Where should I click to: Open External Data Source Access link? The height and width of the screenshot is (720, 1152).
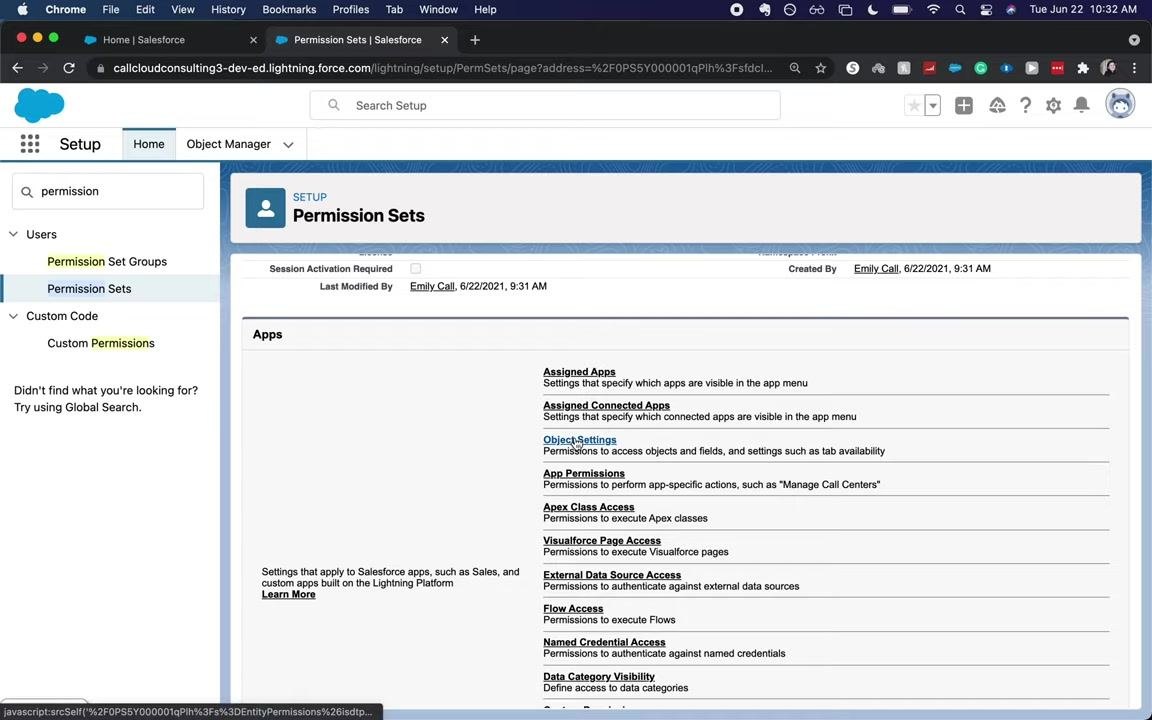click(612, 575)
